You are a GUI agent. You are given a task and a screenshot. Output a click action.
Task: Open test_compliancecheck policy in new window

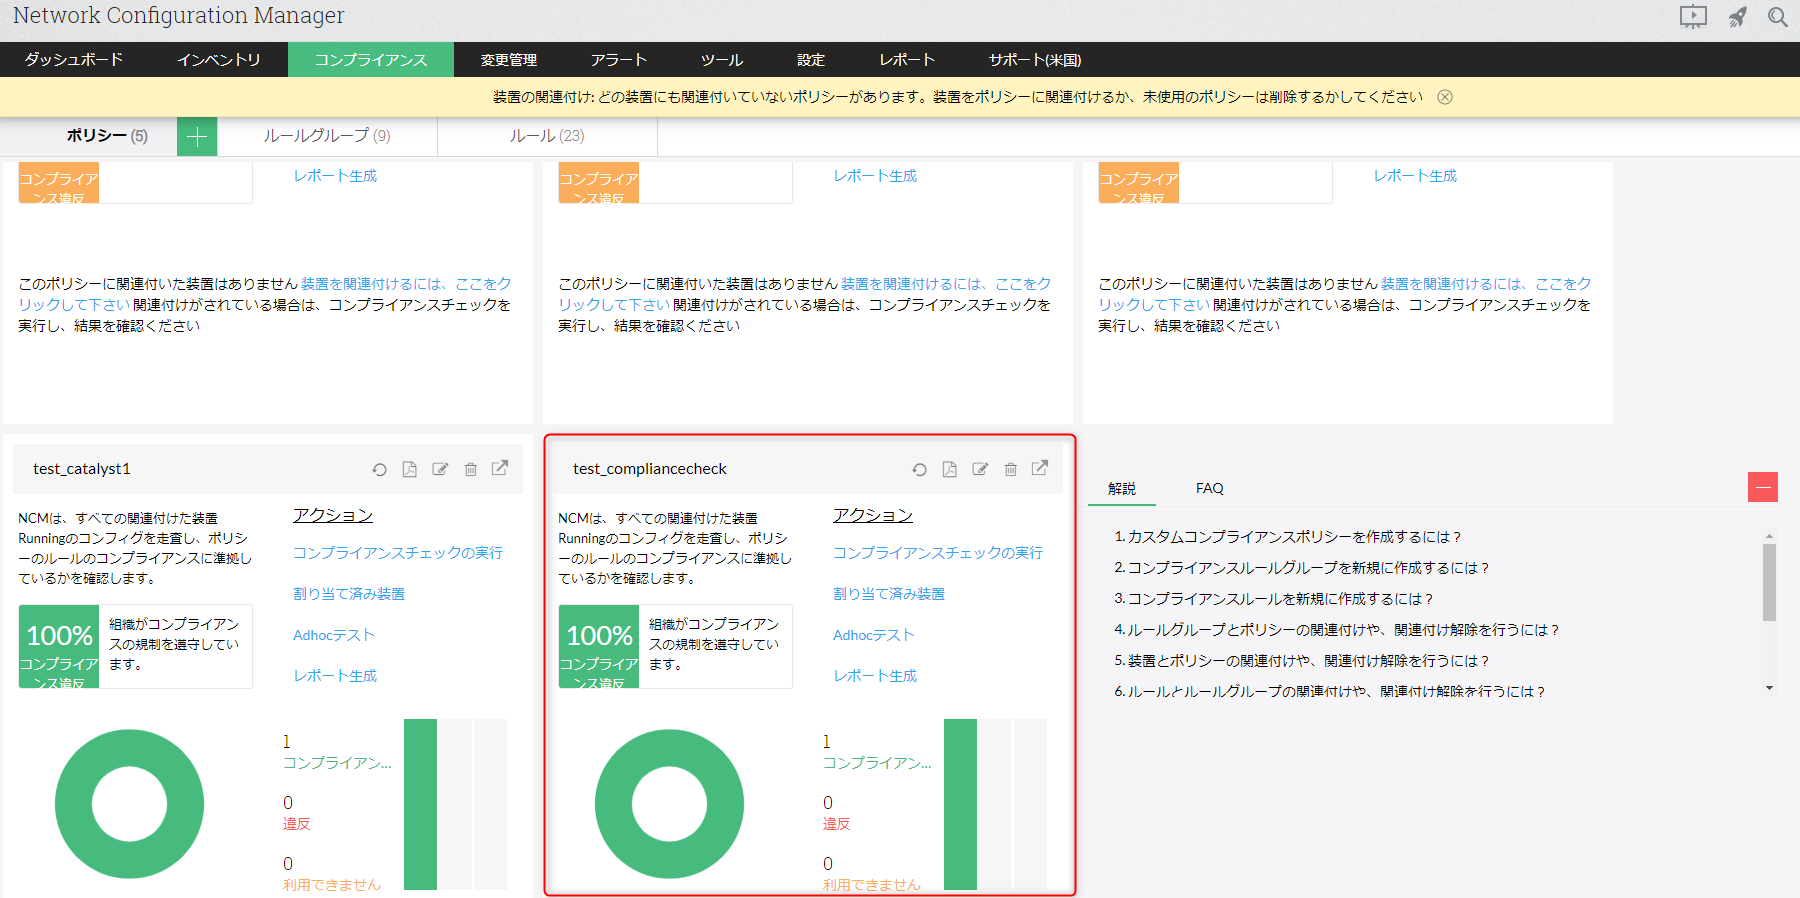pyautogui.click(x=1040, y=468)
